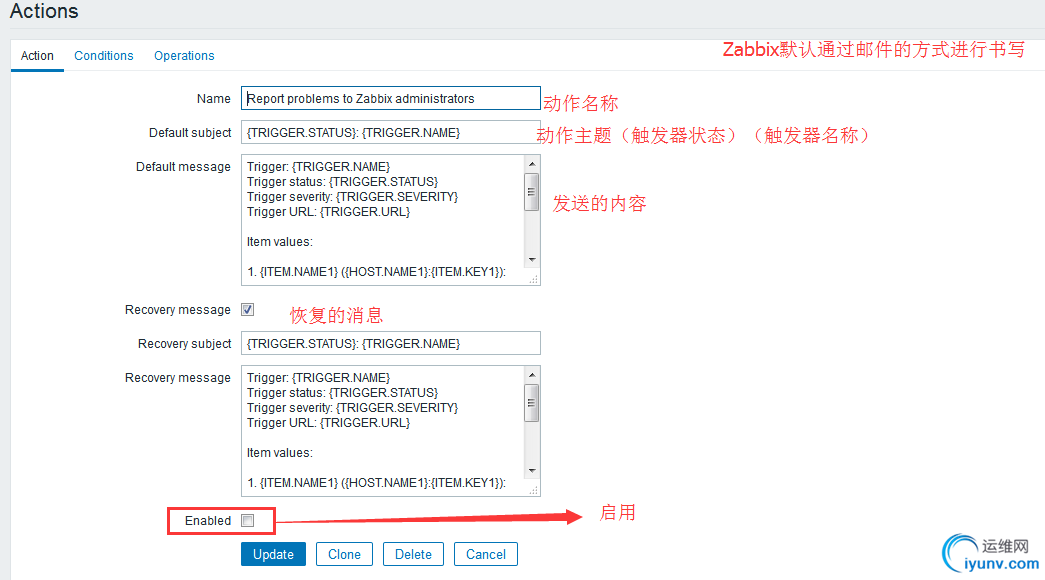Click Default message scrollbar down arrow
Image resolution: width=1045 pixels, height=580 pixels.
click(x=532, y=259)
